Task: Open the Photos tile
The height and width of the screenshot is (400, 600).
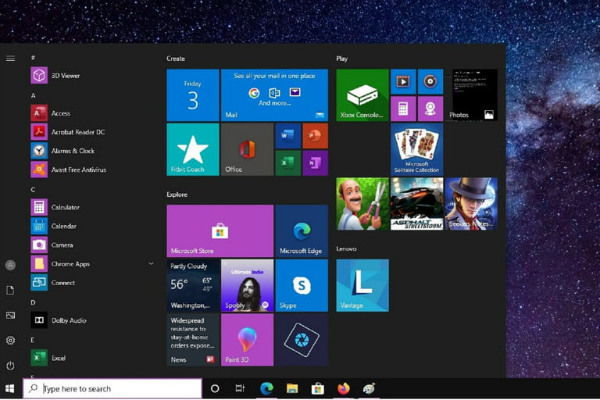Action: 471,95
